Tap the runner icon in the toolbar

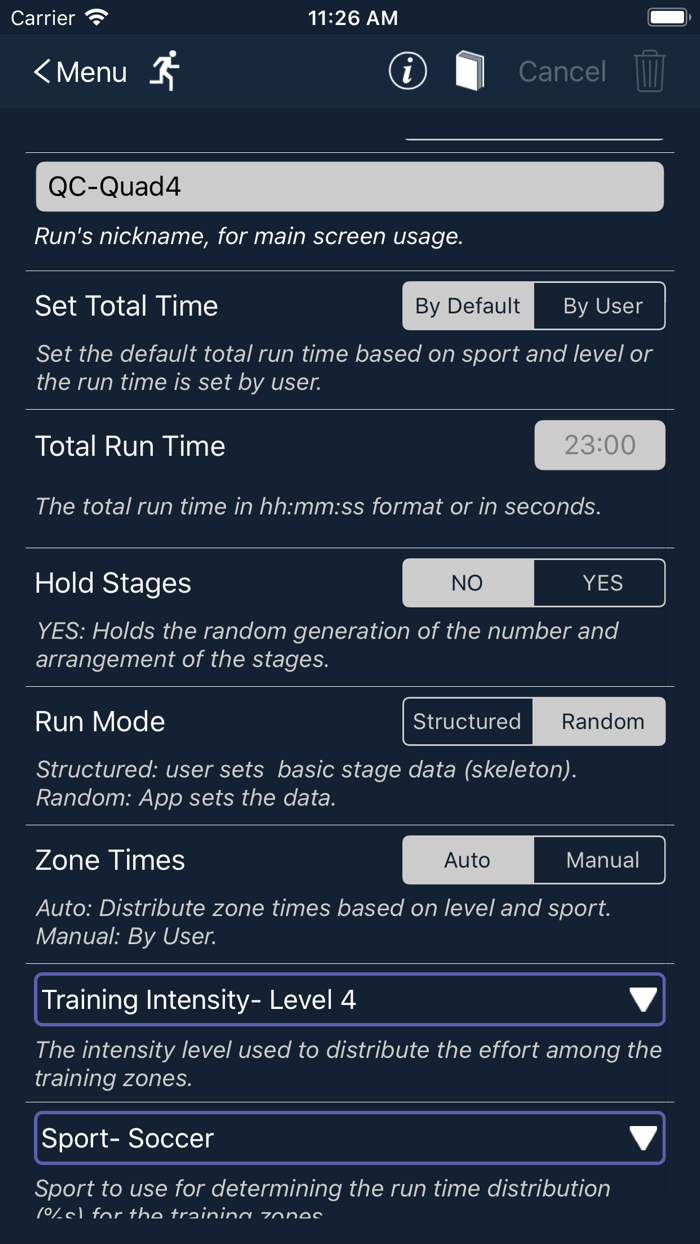point(163,71)
